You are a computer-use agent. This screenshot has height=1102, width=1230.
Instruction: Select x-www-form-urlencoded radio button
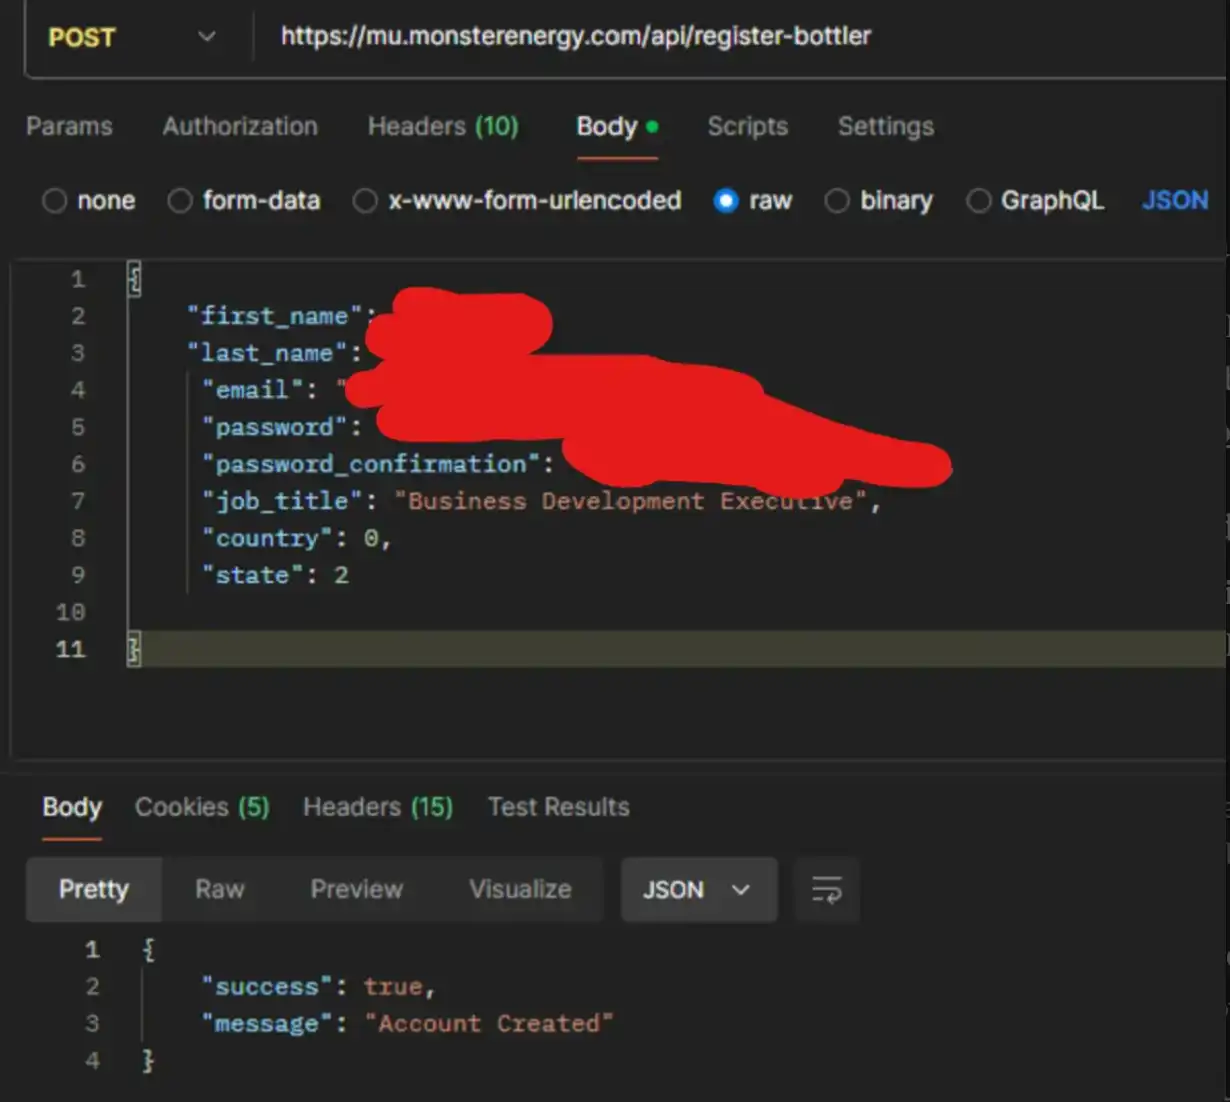tap(365, 201)
